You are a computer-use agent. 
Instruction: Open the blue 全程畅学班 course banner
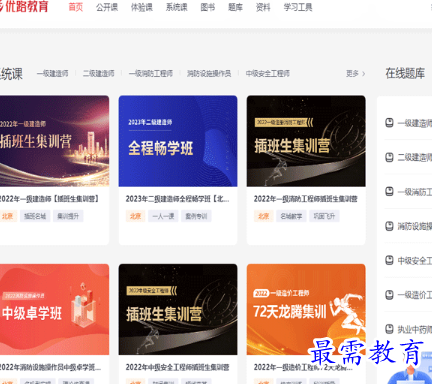(x=178, y=141)
